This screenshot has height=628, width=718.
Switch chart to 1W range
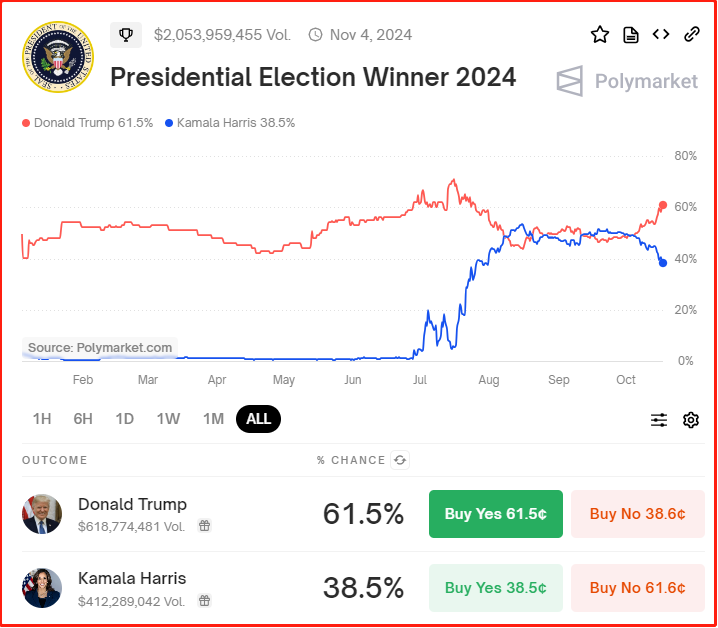pos(168,419)
